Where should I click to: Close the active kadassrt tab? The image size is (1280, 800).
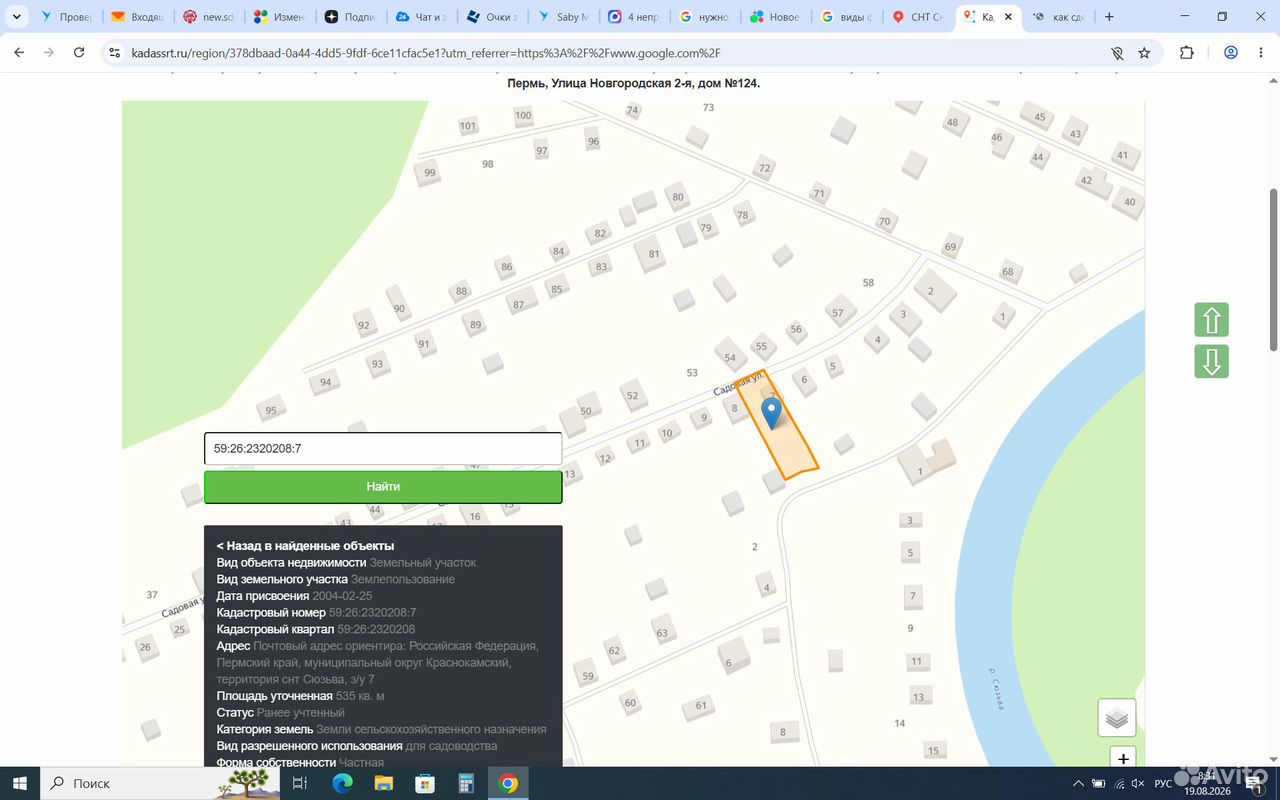[x=1008, y=17]
